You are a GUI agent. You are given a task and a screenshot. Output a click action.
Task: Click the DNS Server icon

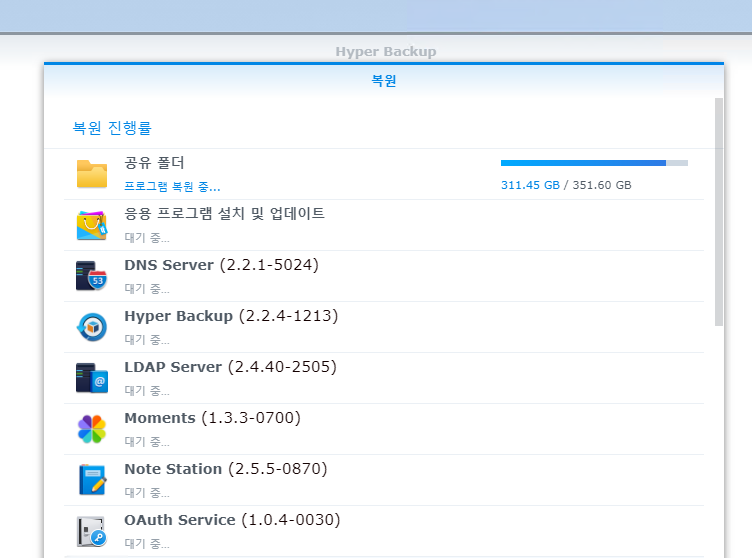[92, 276]
